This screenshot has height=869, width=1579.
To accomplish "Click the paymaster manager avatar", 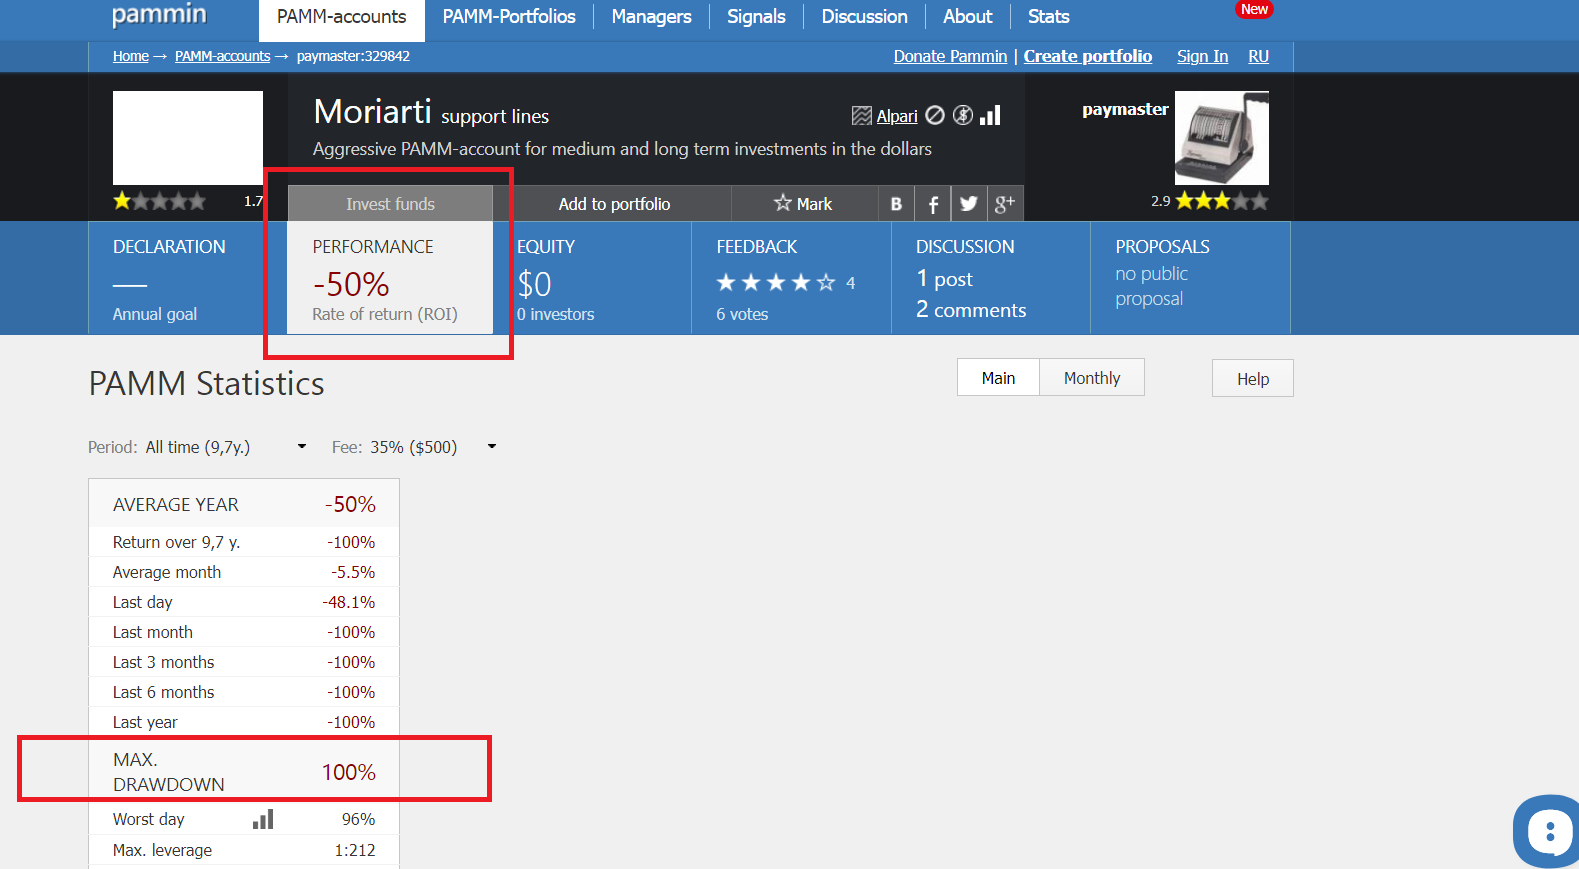I will (x=1221, y=138).
